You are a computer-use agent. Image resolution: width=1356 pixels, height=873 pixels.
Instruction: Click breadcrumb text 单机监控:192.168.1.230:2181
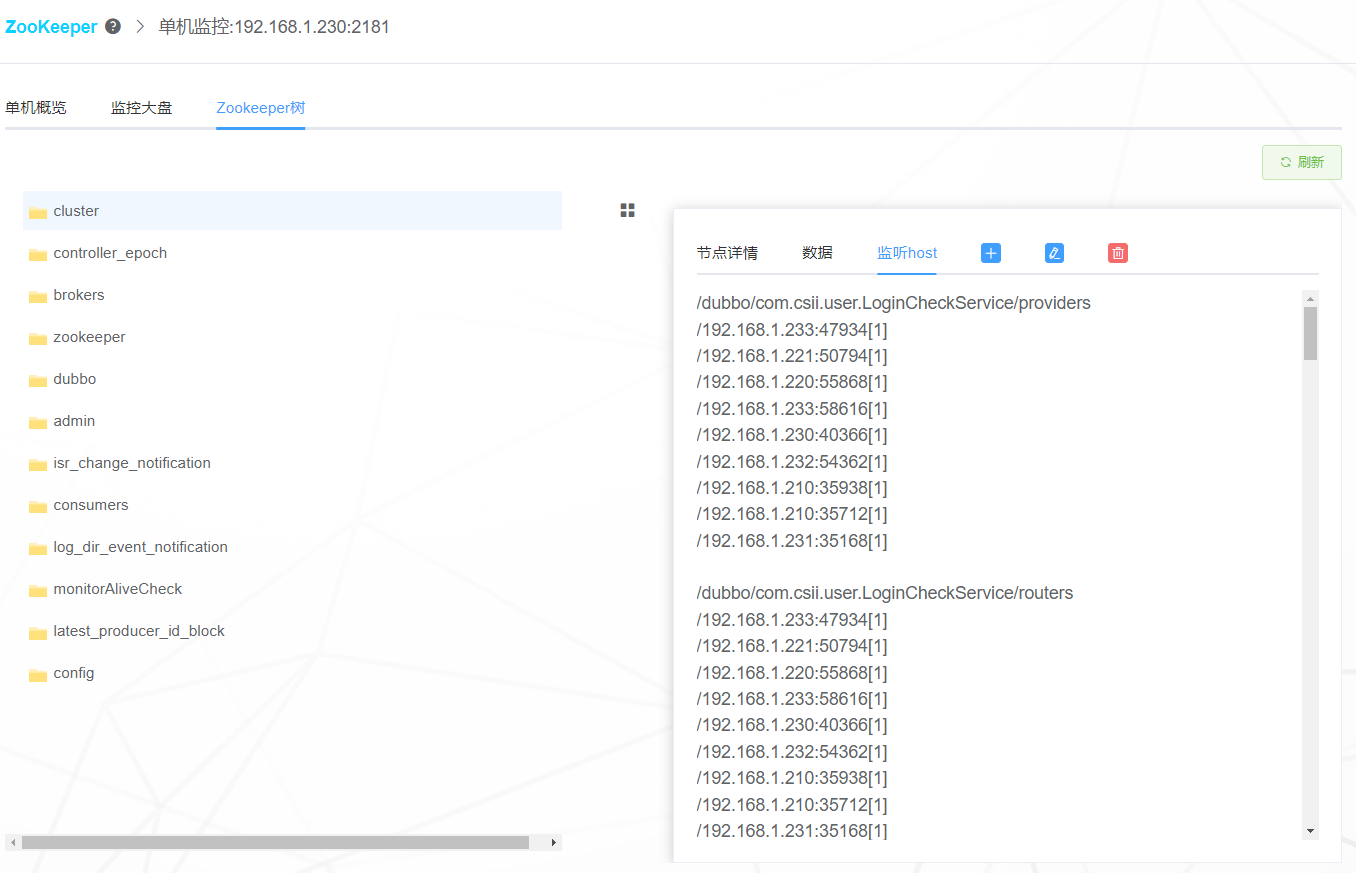pyautogui.click(x=274, y=27)
